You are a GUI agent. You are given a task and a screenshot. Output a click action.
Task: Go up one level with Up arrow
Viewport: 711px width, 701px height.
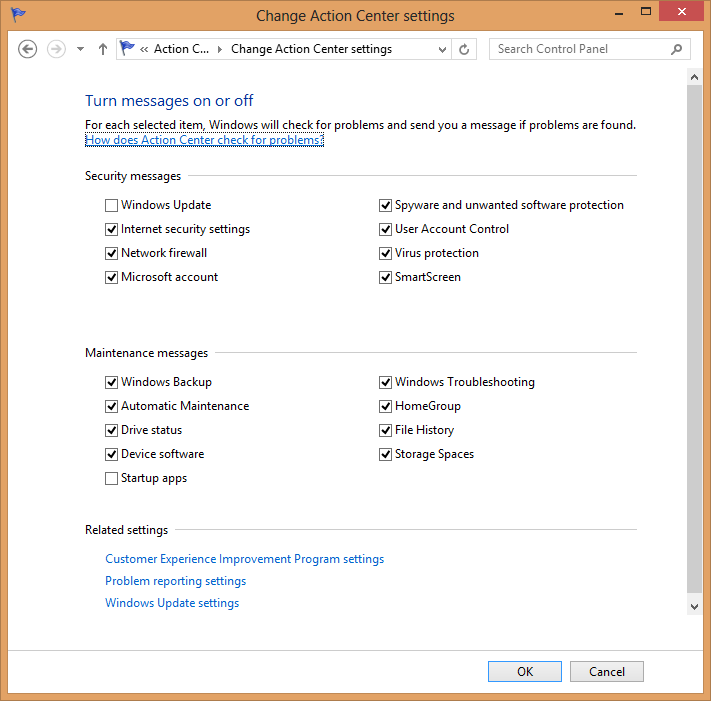coord(103,49)
